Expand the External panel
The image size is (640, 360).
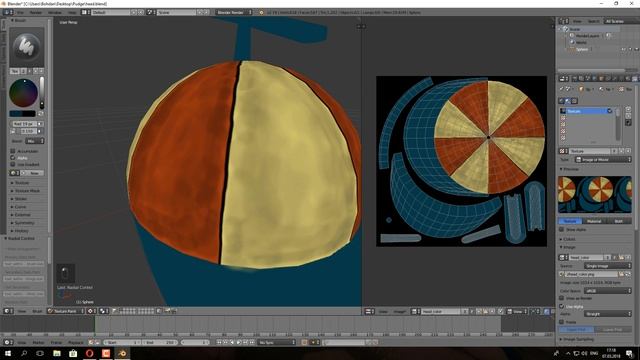pyautogui.click(x=22, y=215)
